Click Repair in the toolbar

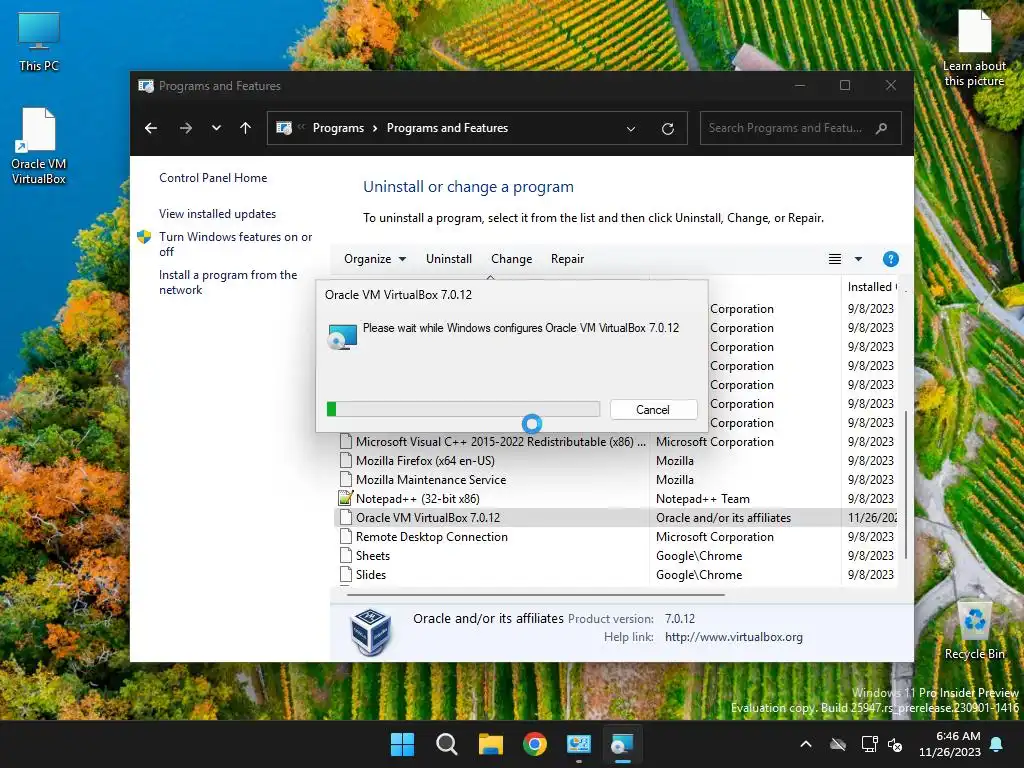567,259
